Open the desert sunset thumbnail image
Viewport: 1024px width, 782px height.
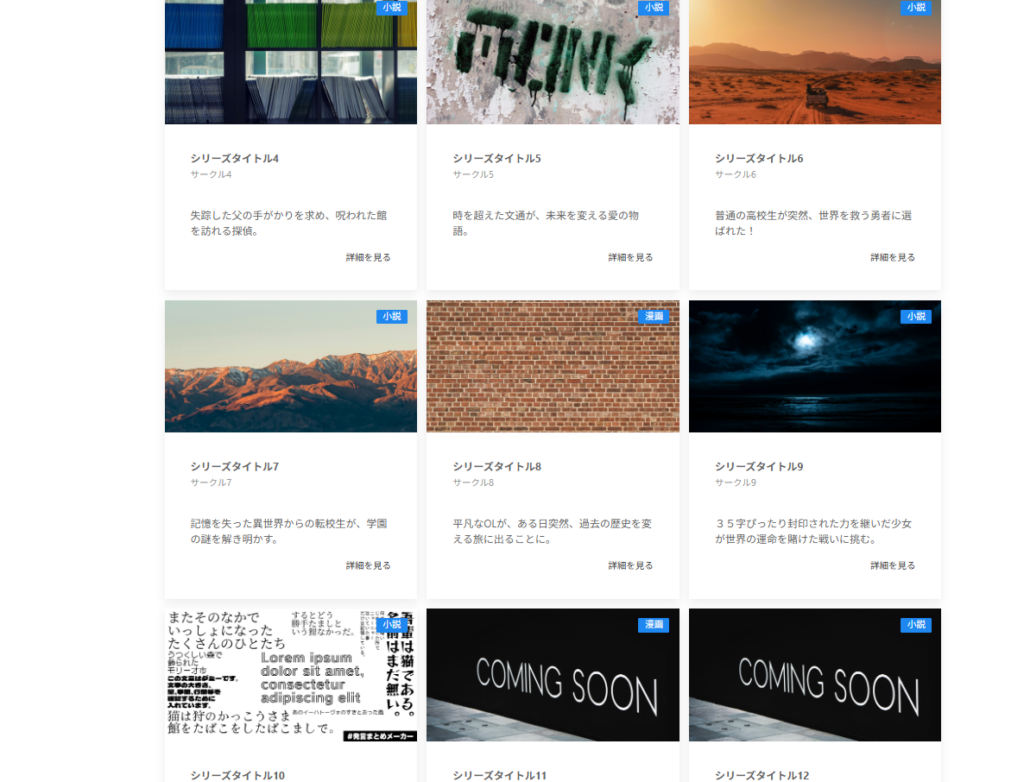[x=814, y=62]
